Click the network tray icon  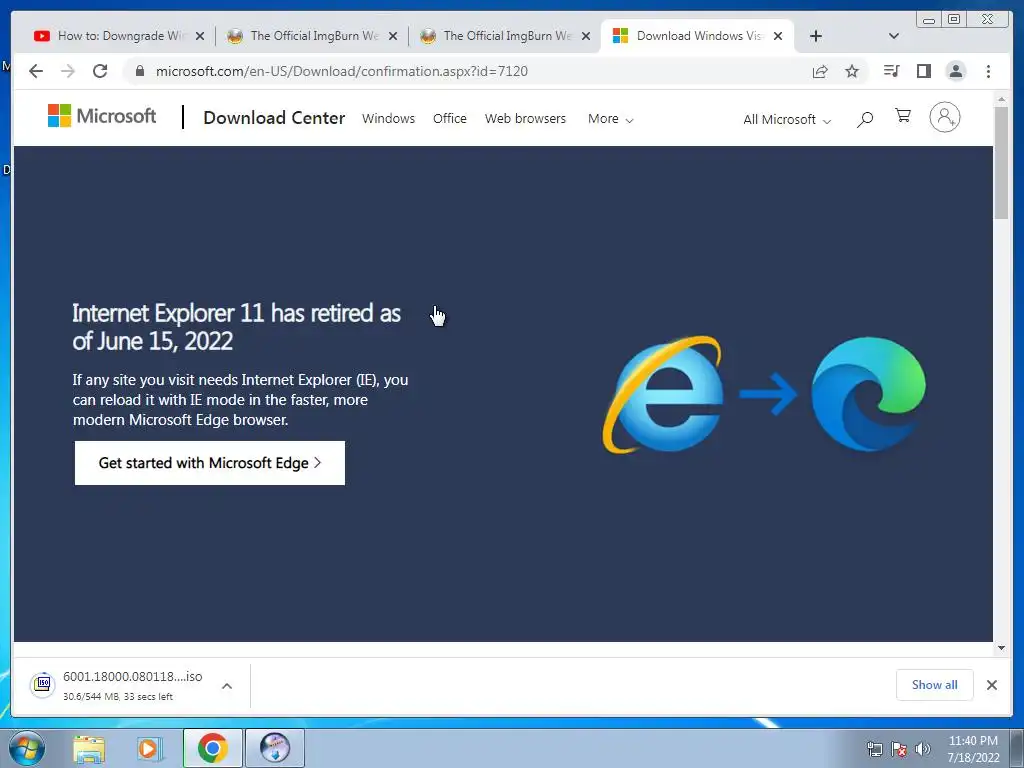coord(874,749)
